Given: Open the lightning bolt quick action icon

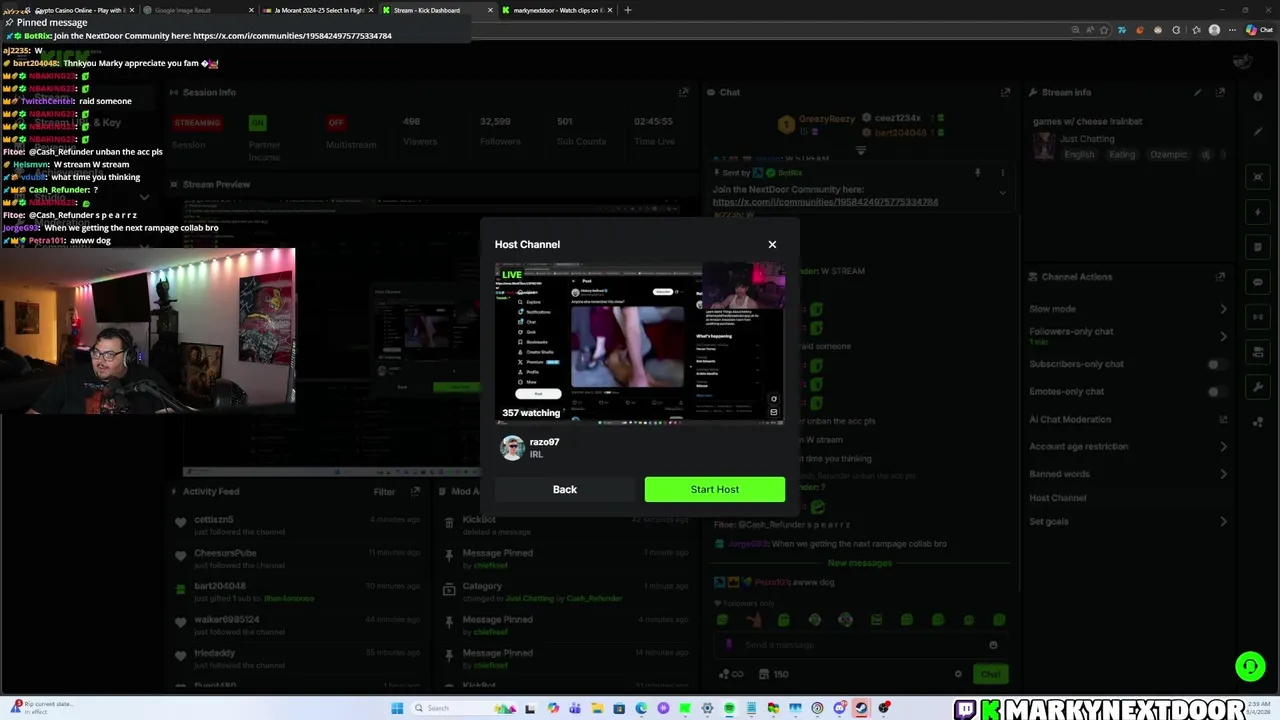Looking at the screenshot, I should tap(1258, 212).
